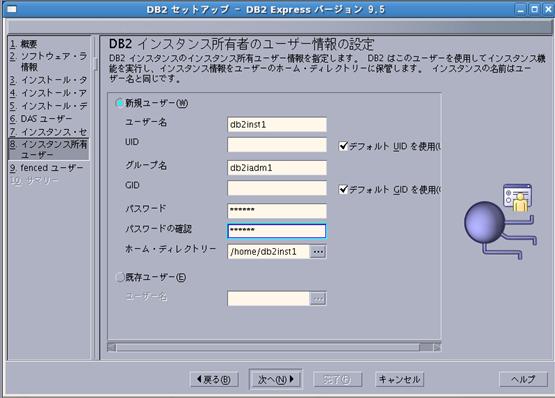Minimize the DB2 setup window

click(x=521, y=9)
